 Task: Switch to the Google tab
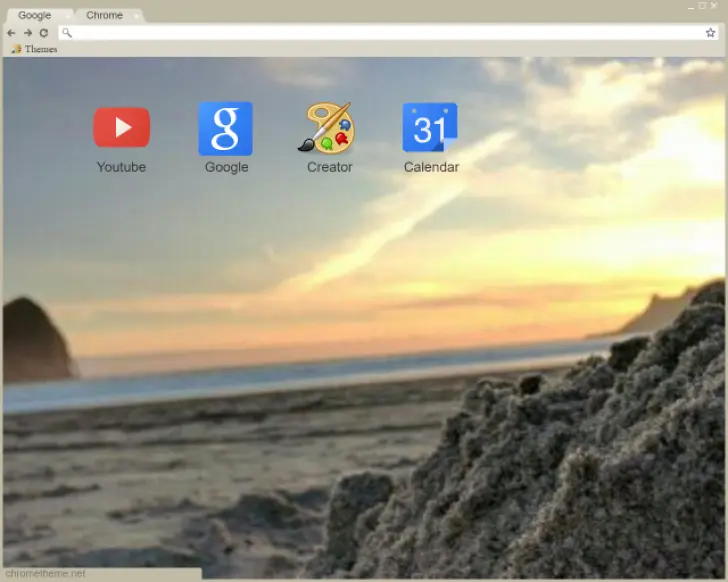tap(34, 15)
